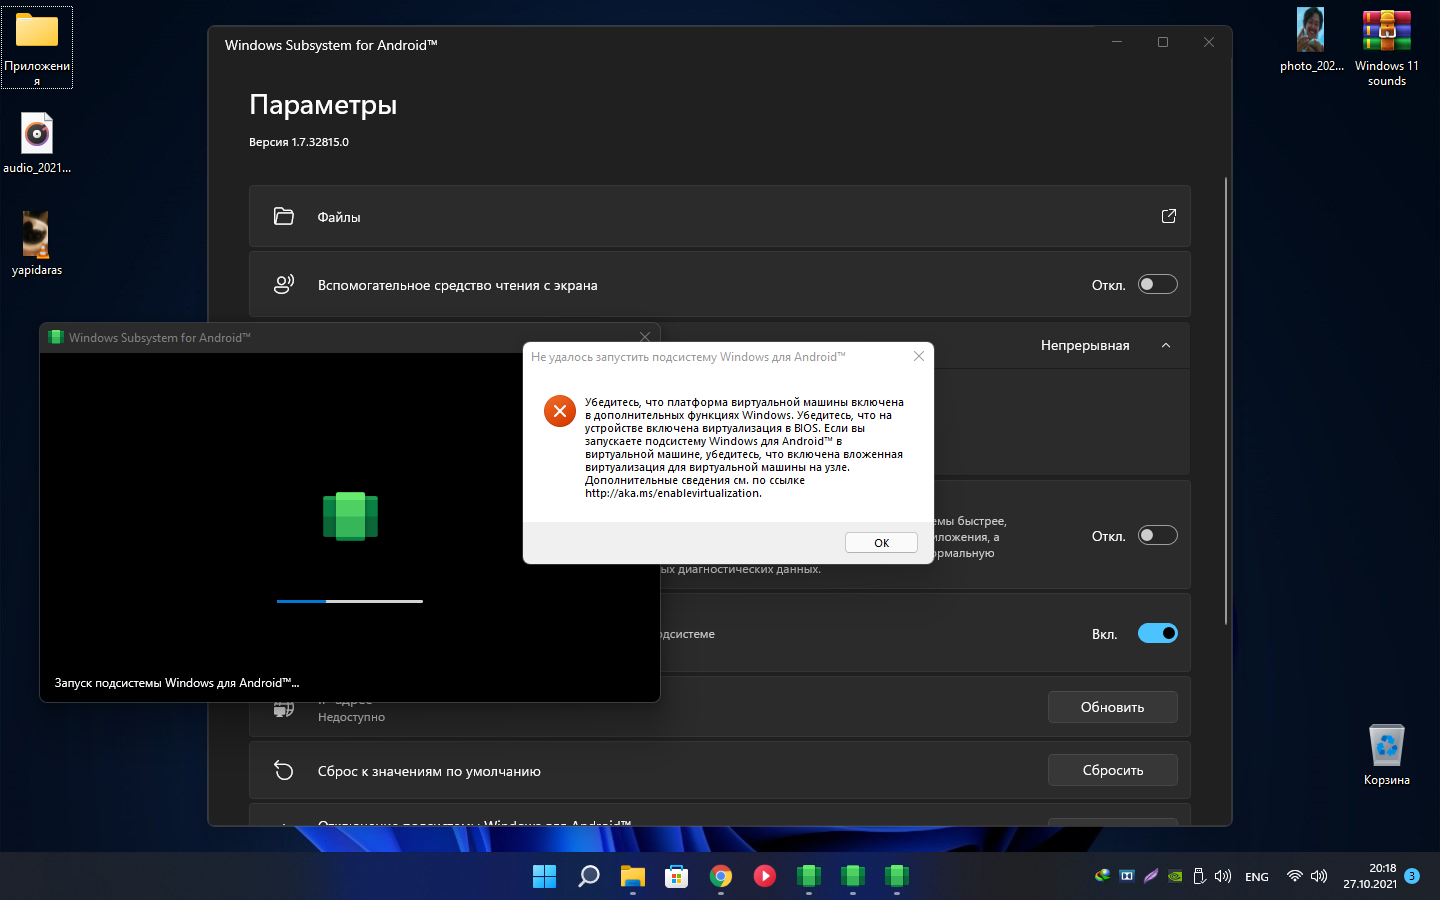This screenshot has width=1440, height=900.
Task: Click the Сброс к значениям по умолчанию label
Action: pyautogui.click(x=429, y=771)
